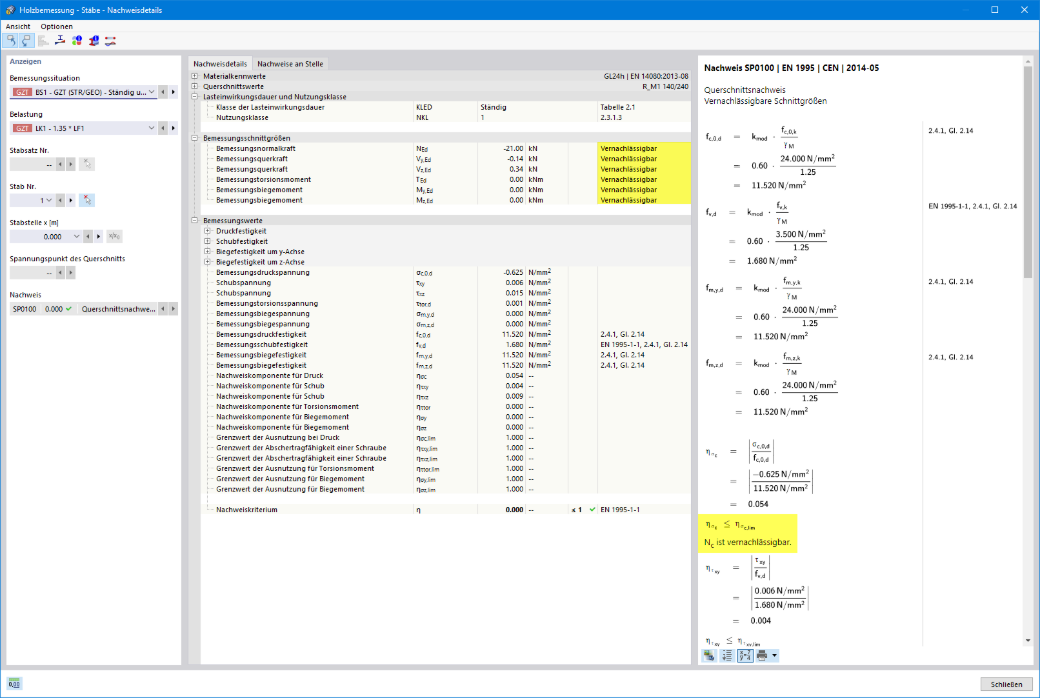
Task: Select the previous Stab Nr. with the left arrow
Action: (x=60, y=200)
